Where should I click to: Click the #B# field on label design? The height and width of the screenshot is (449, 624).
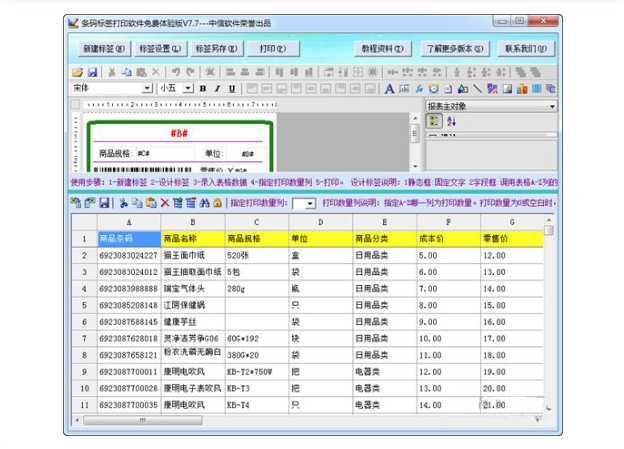click(179, 133)
